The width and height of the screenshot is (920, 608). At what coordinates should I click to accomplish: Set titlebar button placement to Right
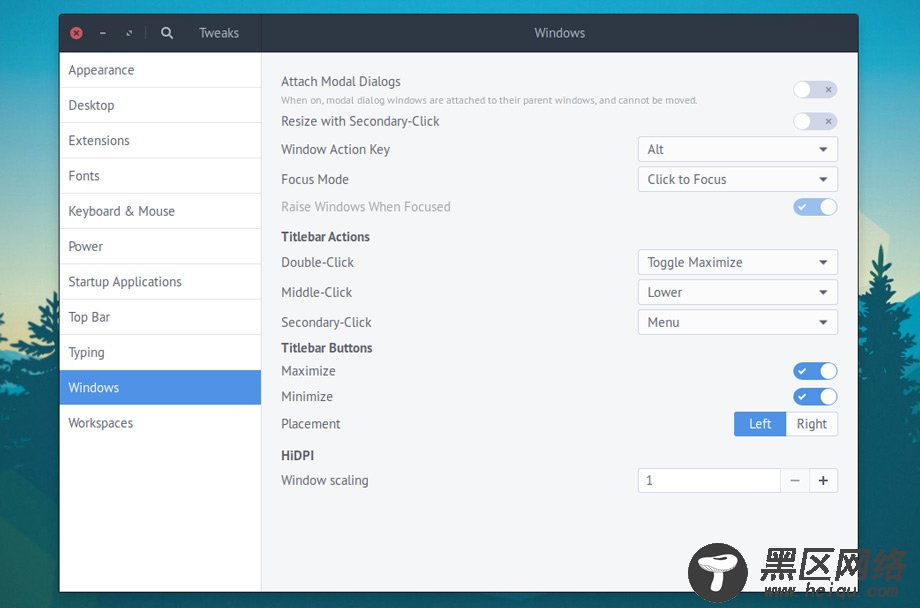(x=812, y=424)
